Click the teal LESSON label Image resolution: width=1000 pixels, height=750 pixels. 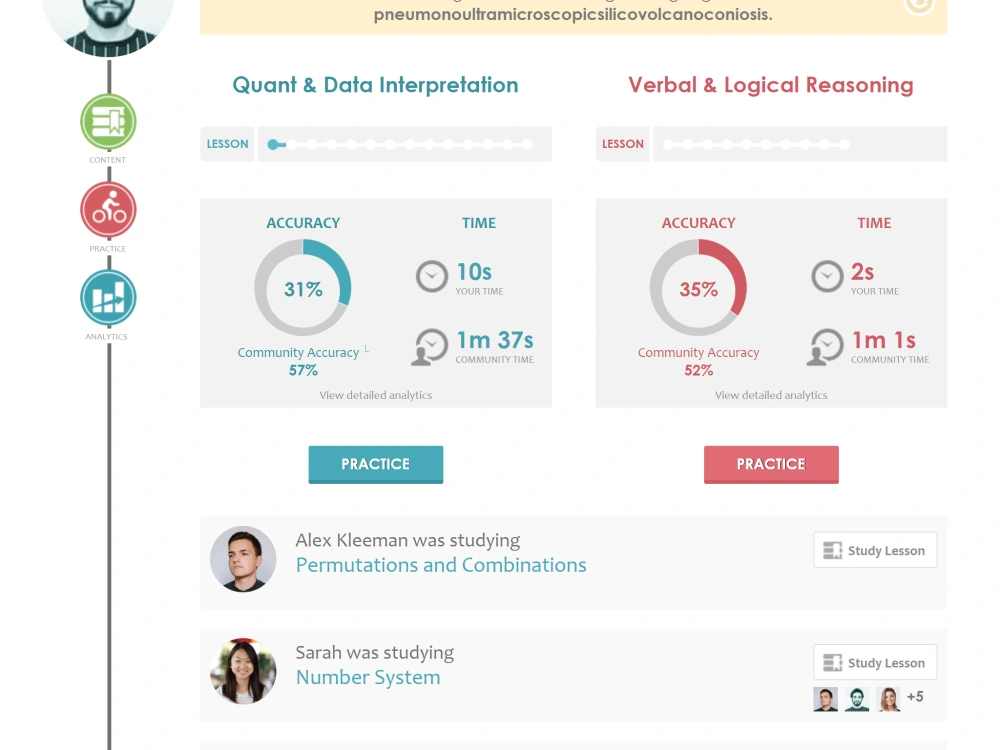coord(228,144)
